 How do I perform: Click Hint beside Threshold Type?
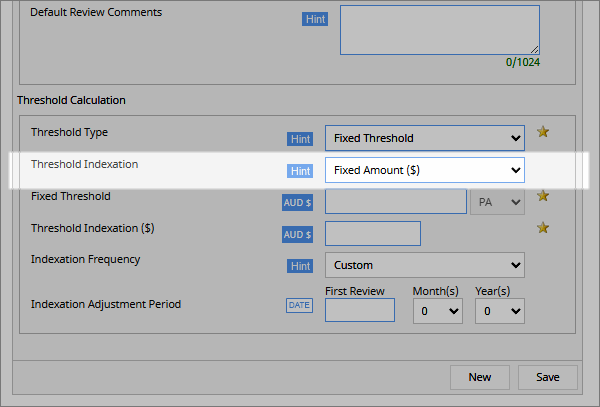pyautogui.click(x=300, y=139)
